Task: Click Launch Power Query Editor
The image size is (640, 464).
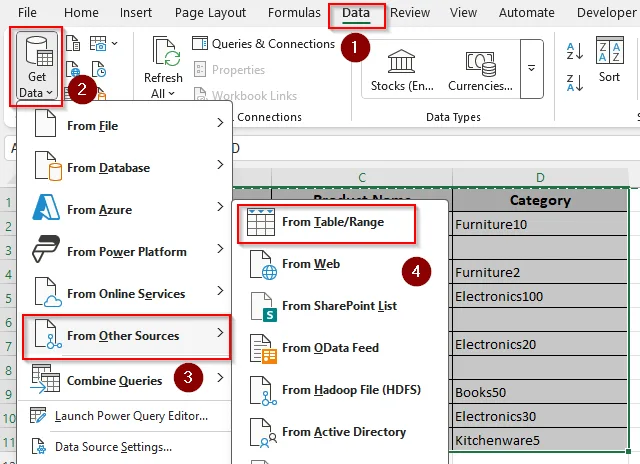Action: click(125, 416)
